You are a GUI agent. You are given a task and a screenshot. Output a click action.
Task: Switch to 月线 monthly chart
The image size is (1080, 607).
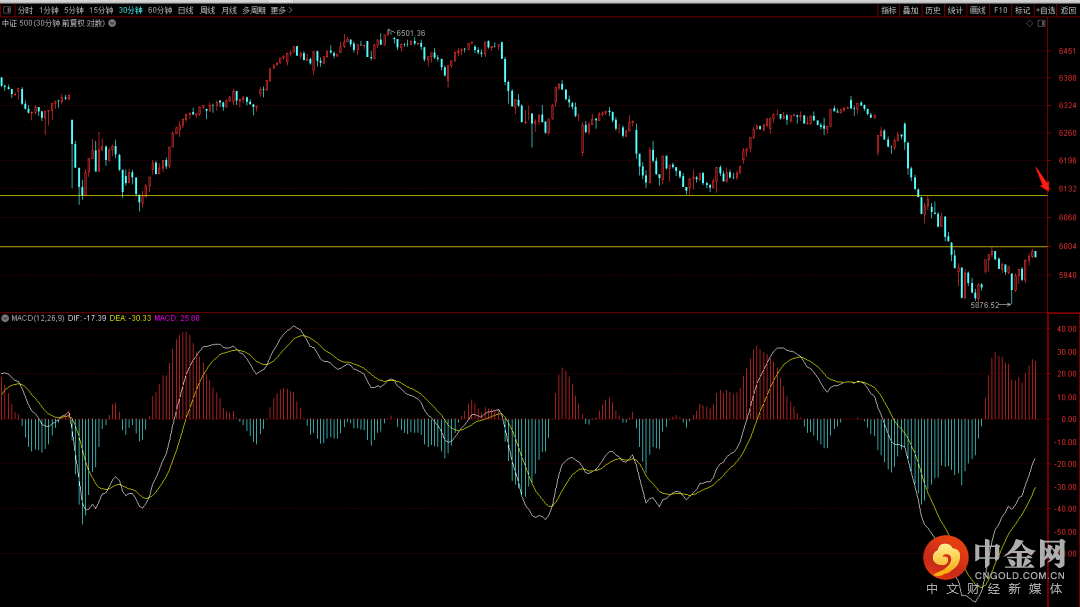point(229,10)
